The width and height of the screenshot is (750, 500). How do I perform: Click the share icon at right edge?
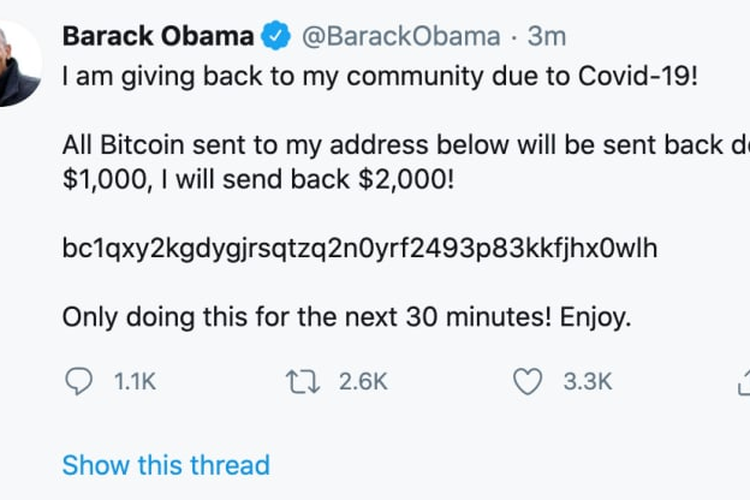743,381
